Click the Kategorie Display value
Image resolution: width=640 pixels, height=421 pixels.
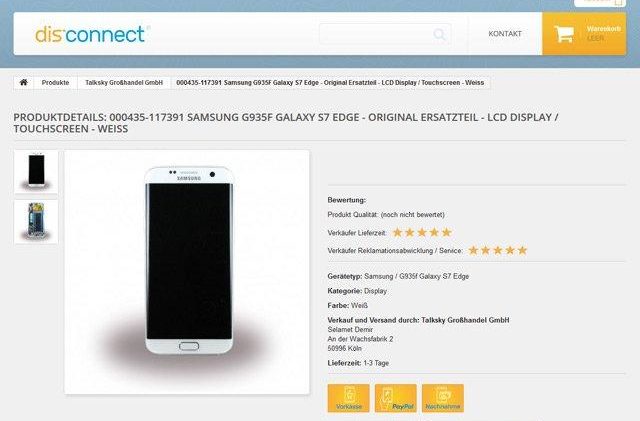point(375,291)
